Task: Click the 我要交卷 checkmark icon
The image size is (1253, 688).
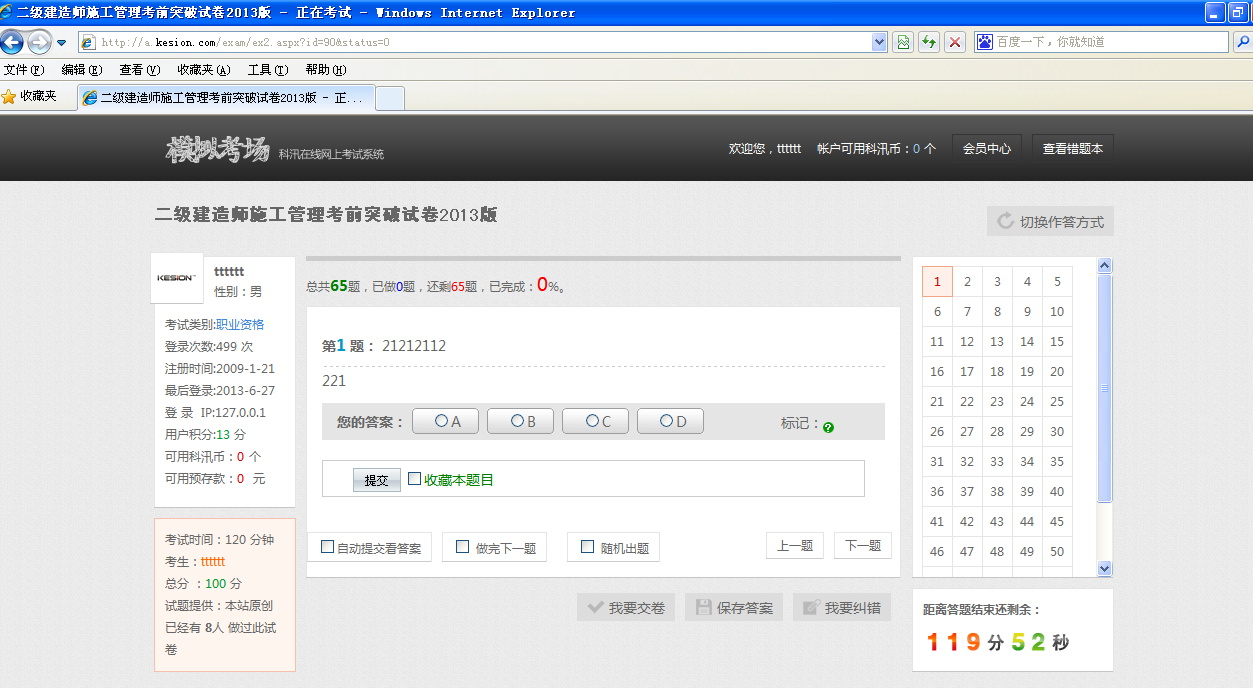Action: click(595, 607)
